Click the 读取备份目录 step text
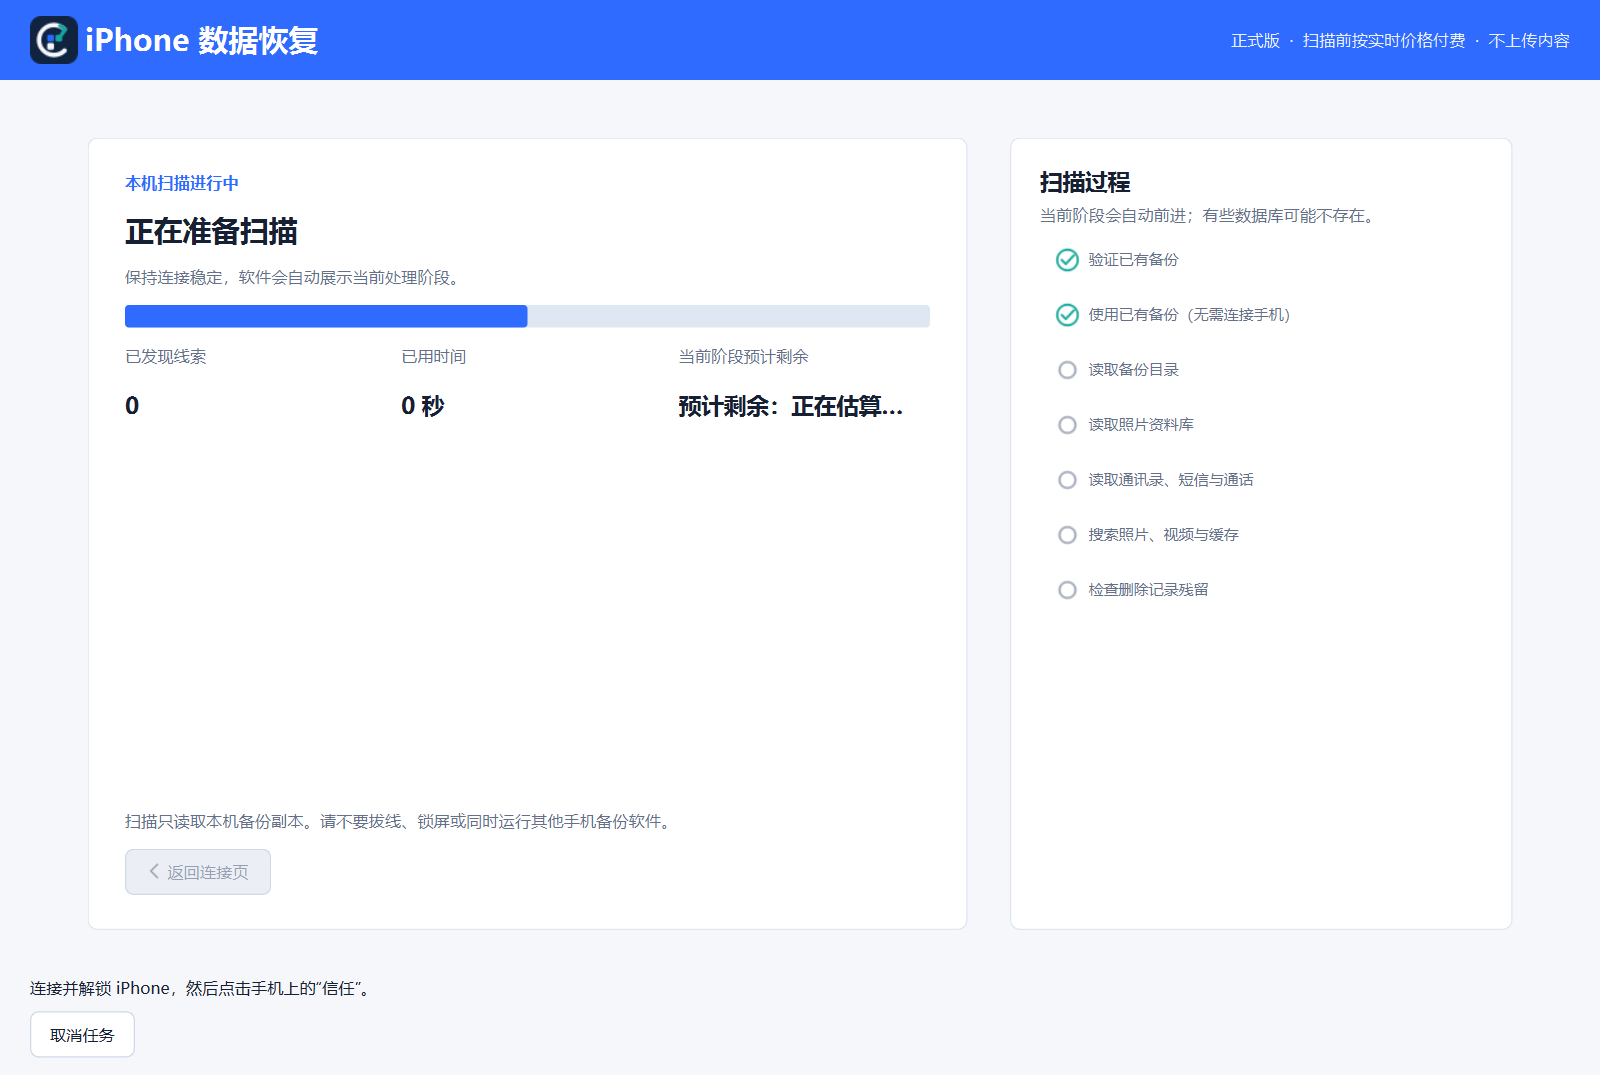 (1133, 370)
